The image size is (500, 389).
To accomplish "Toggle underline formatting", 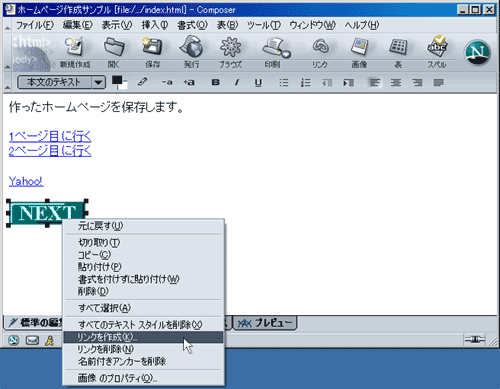I will [258, 83].
